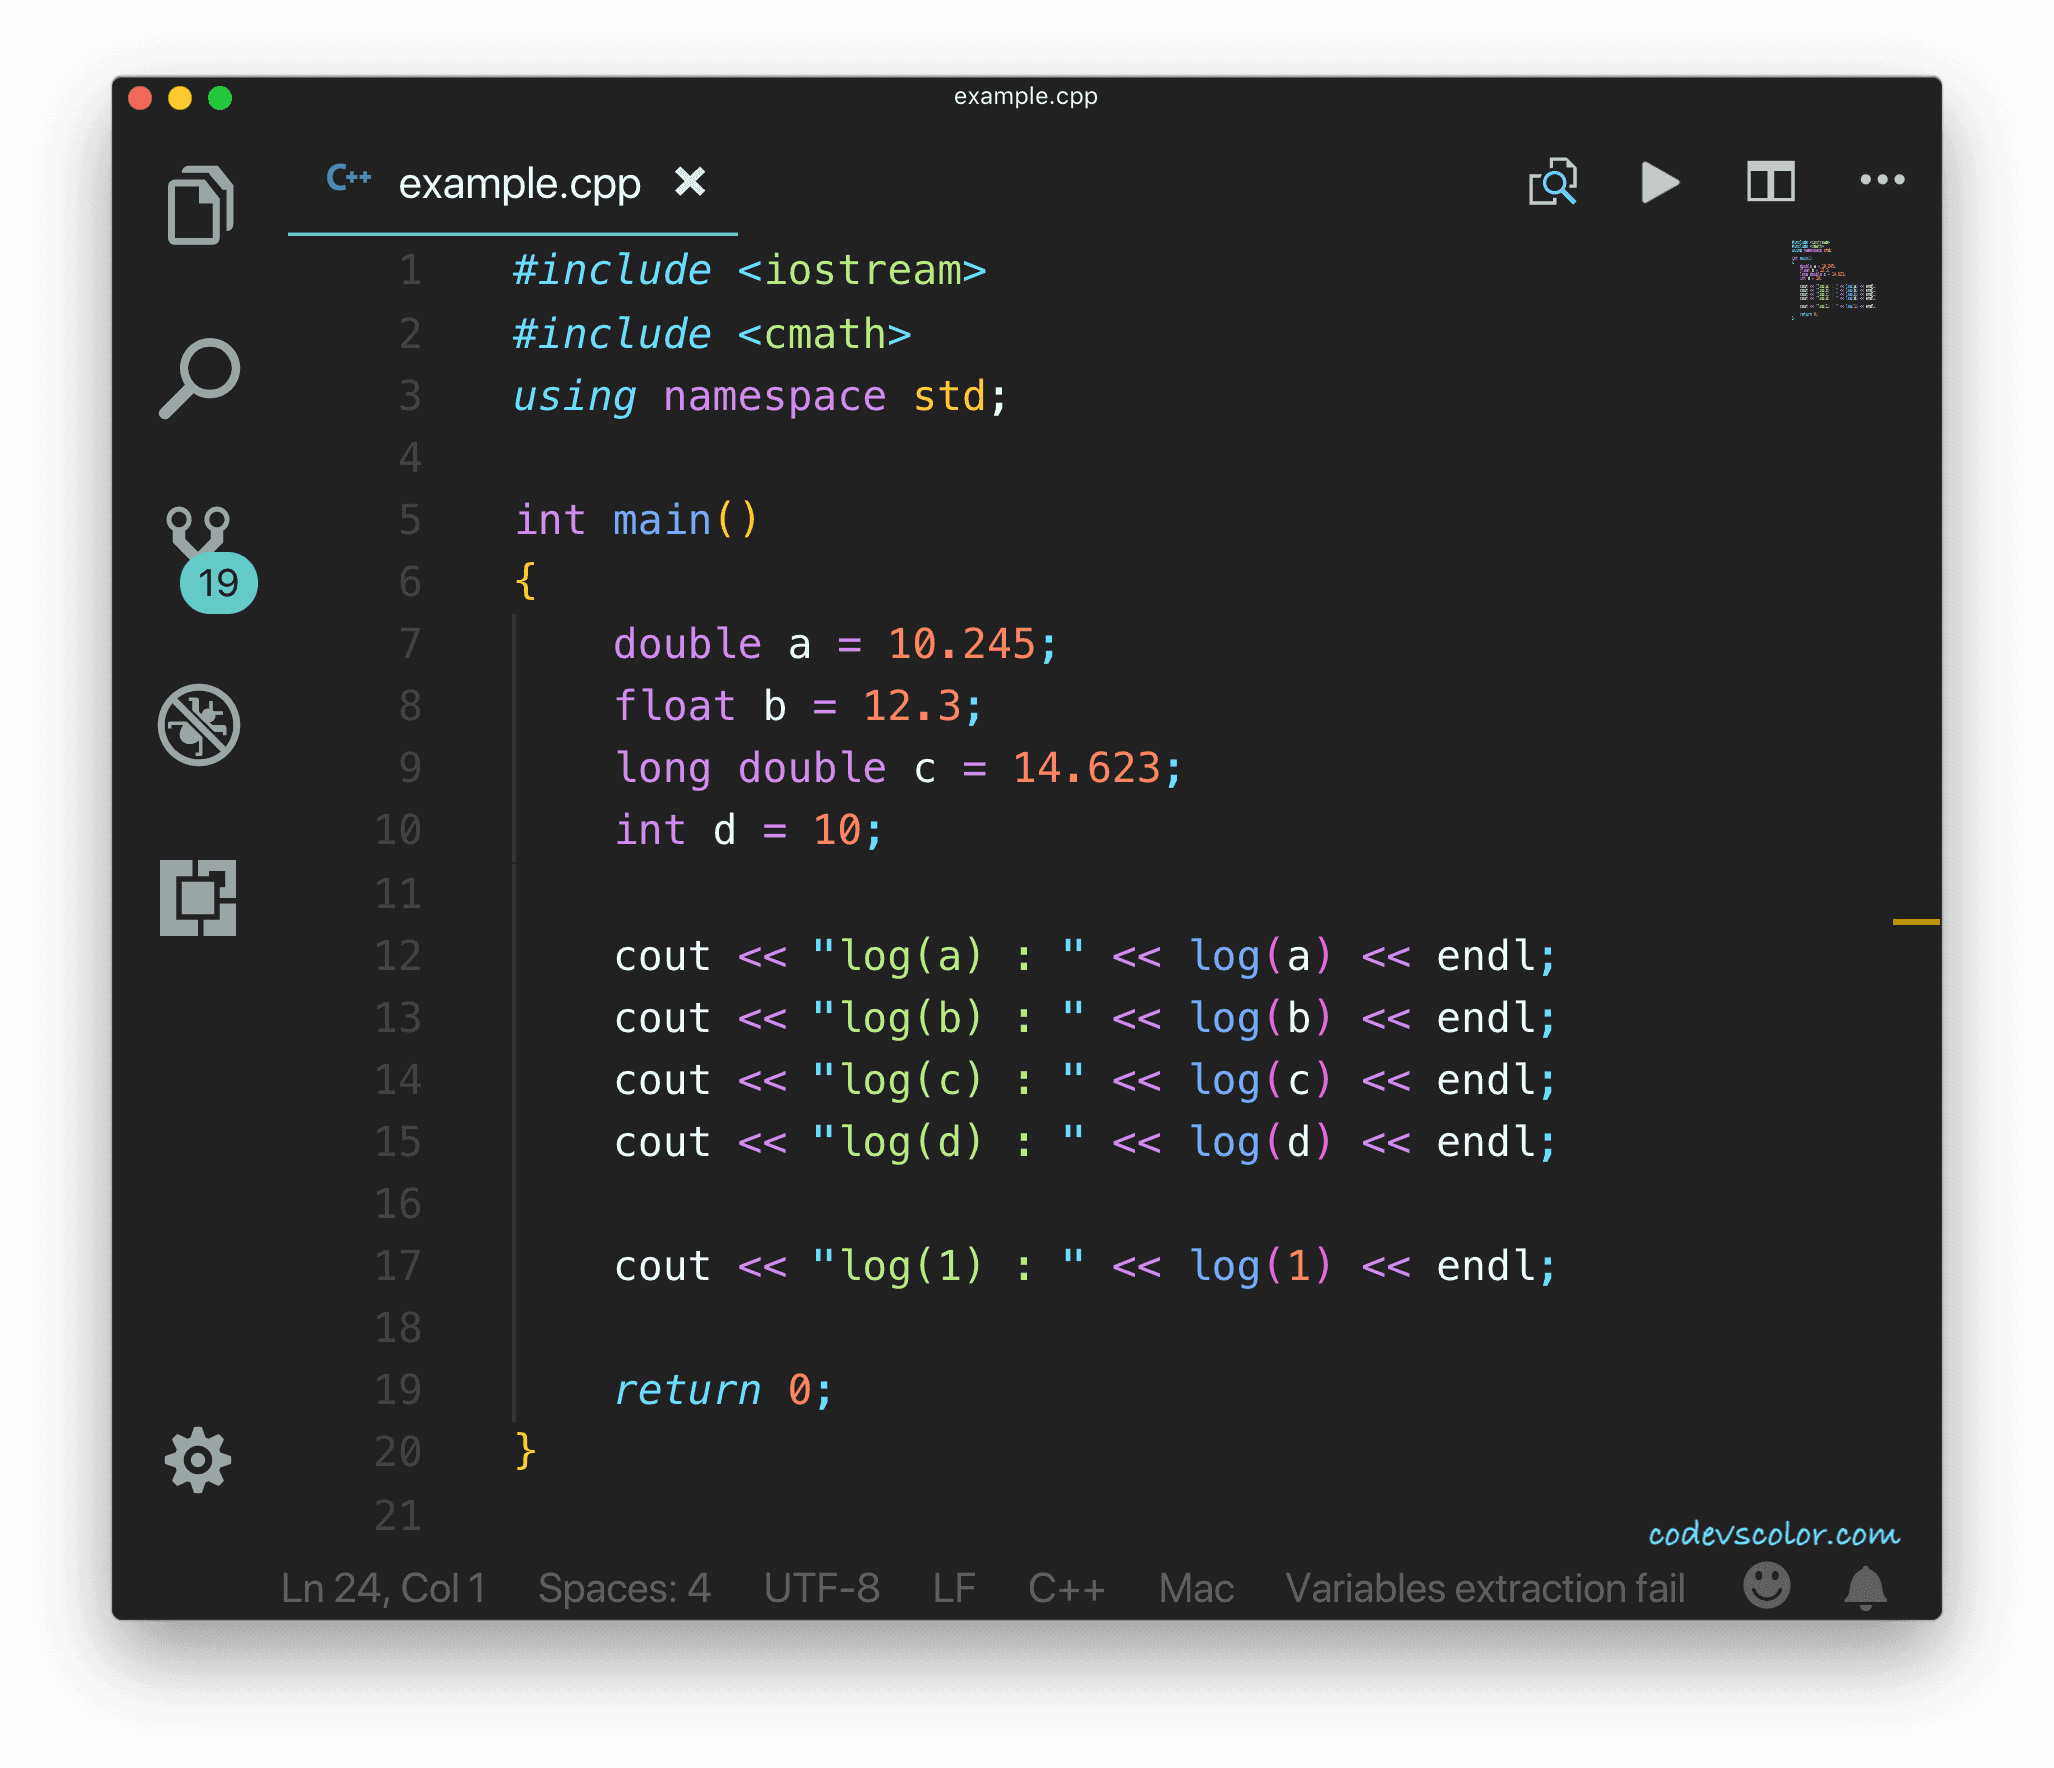Change the LF line ending
2054x1768 pixels.
953,1588
